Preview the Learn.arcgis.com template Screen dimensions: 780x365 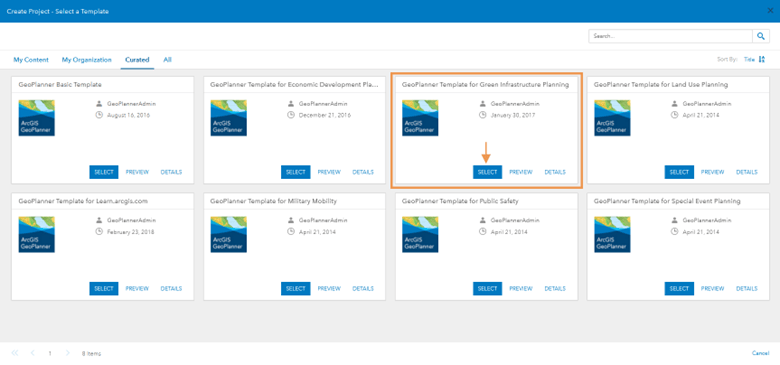point(137,288)
